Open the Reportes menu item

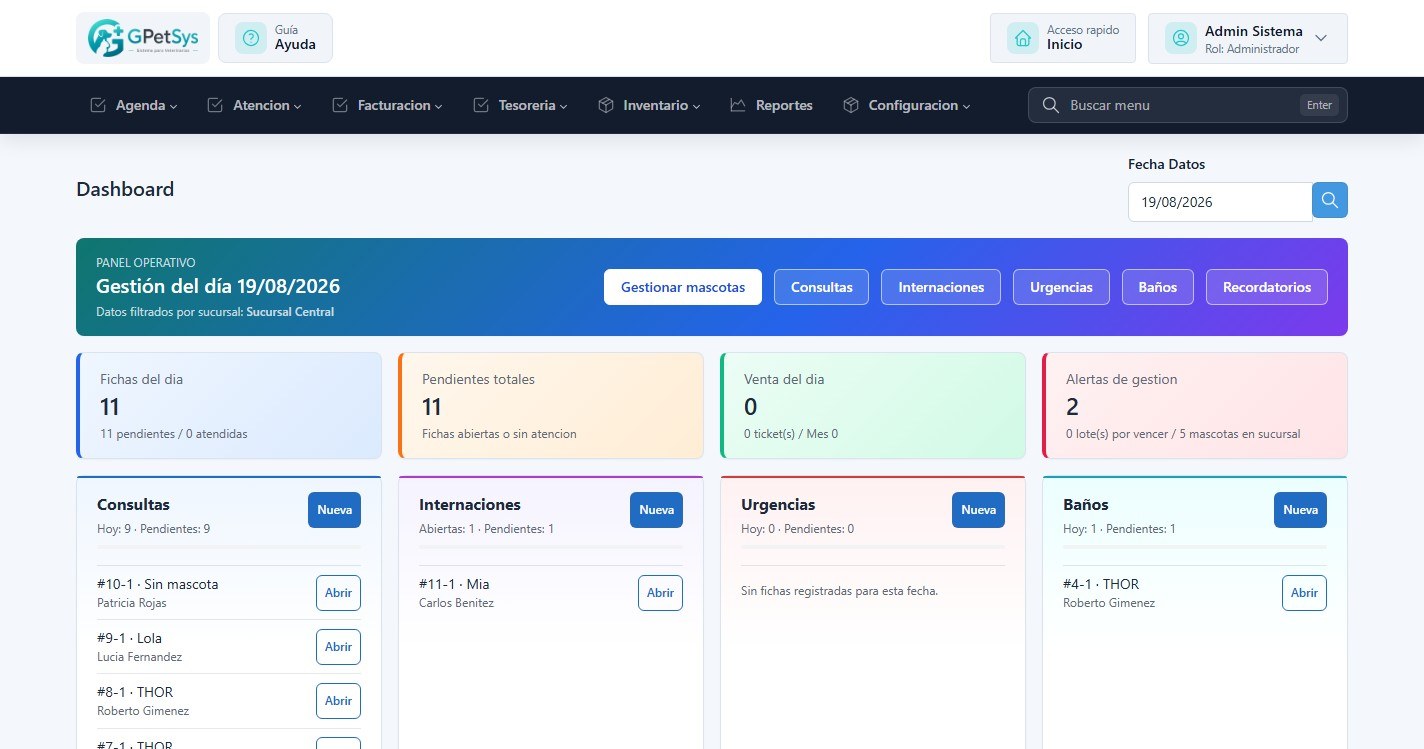point(771,105)
